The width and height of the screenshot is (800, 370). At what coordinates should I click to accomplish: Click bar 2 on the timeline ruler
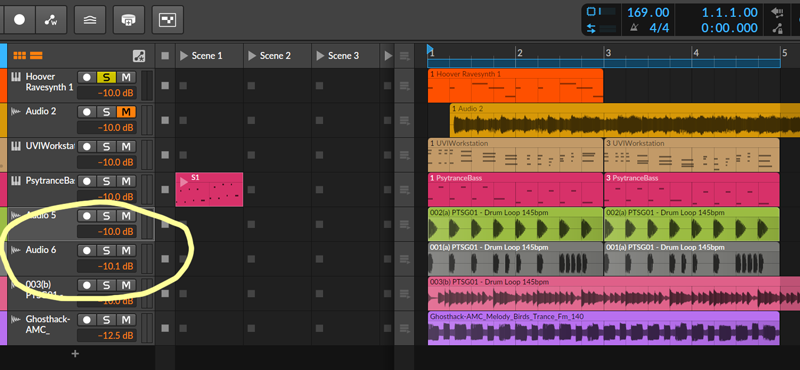pos(519,53)
